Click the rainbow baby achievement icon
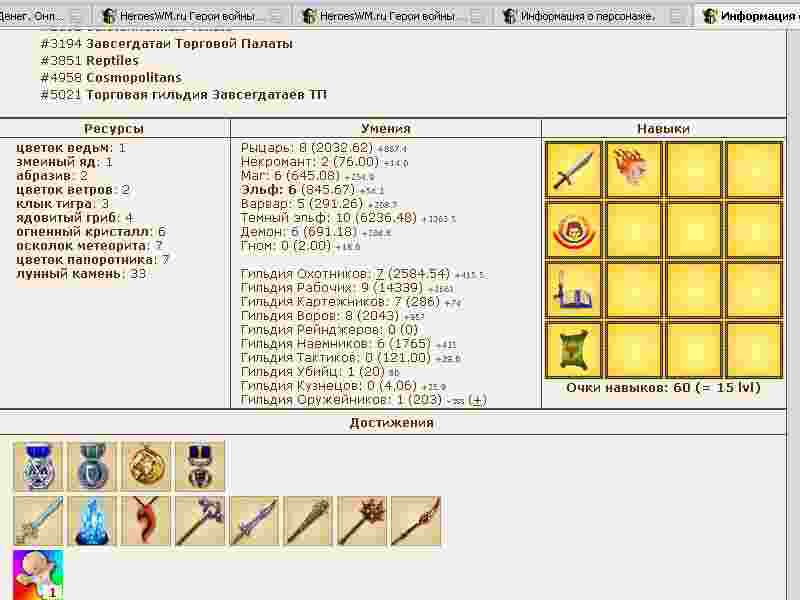The width and height of the screenshot is (800, 600). [38, 574]
